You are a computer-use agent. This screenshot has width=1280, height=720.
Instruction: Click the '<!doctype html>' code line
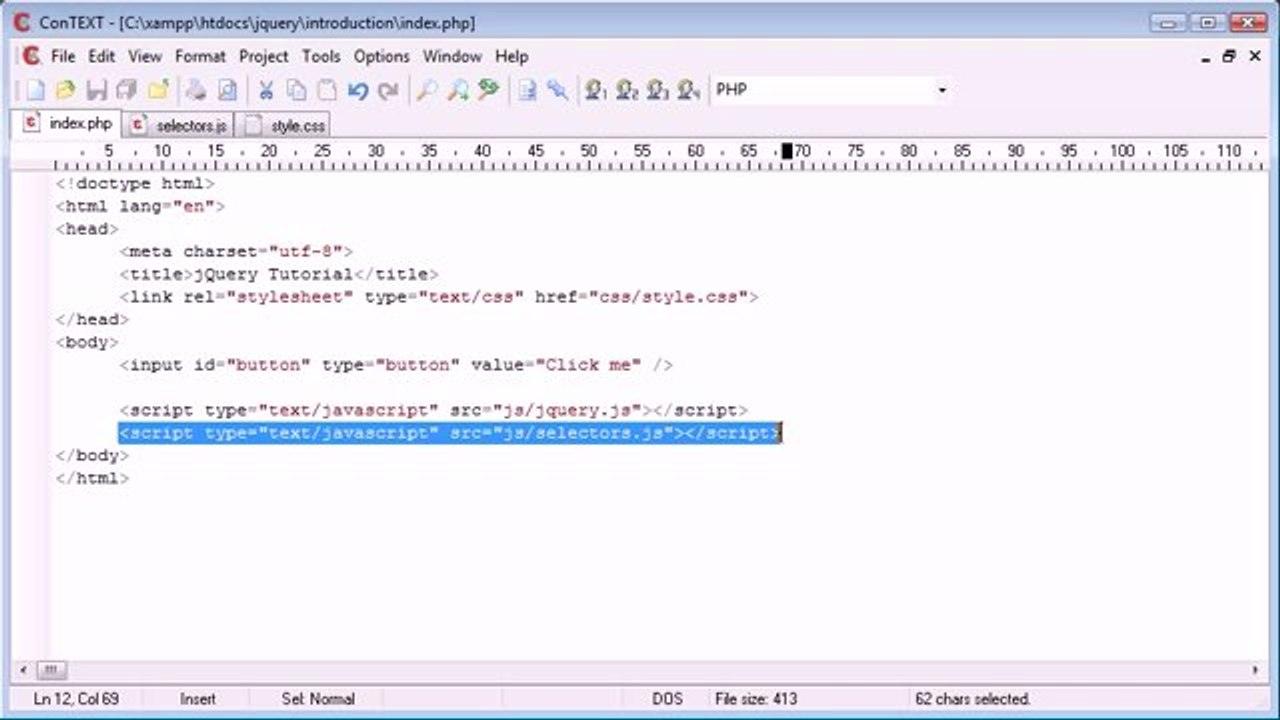coord(135,184)
